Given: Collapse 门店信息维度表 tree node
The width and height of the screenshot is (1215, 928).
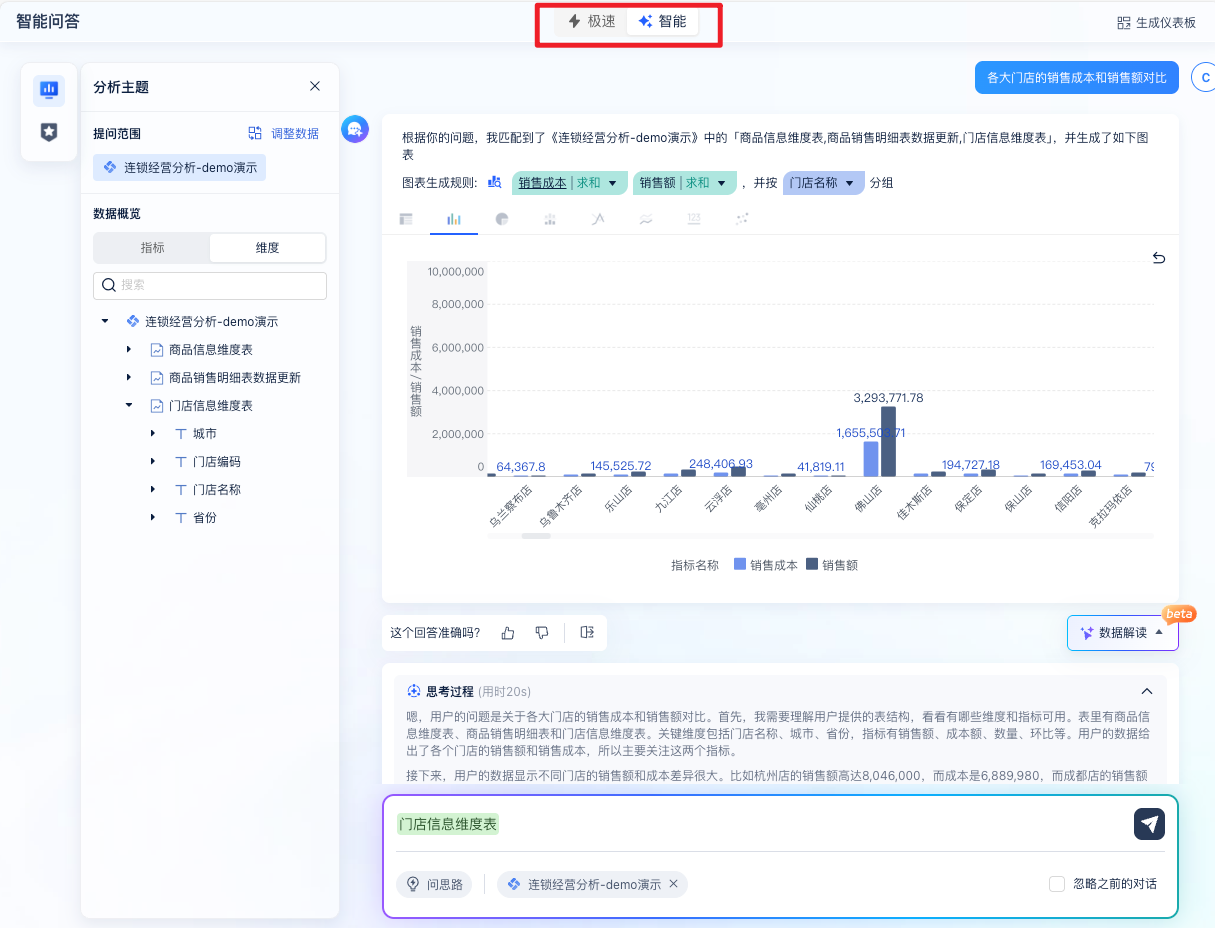Looking at the screenshot, I should [129, 405].
